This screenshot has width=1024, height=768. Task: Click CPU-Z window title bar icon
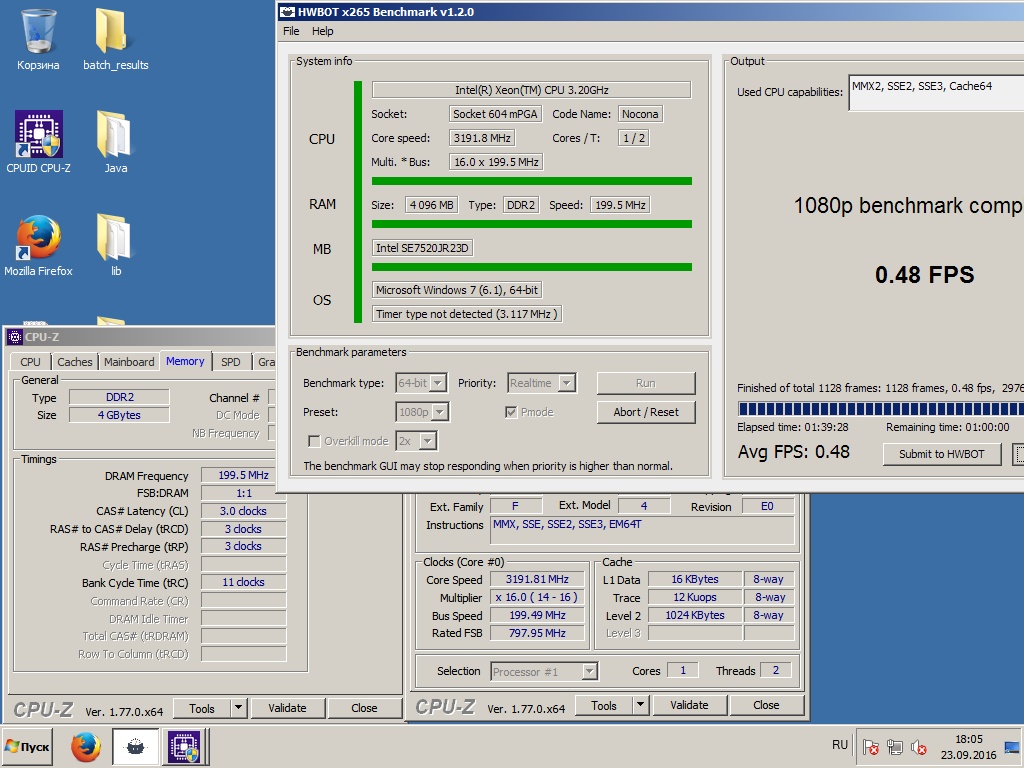[x=14, y=337]
